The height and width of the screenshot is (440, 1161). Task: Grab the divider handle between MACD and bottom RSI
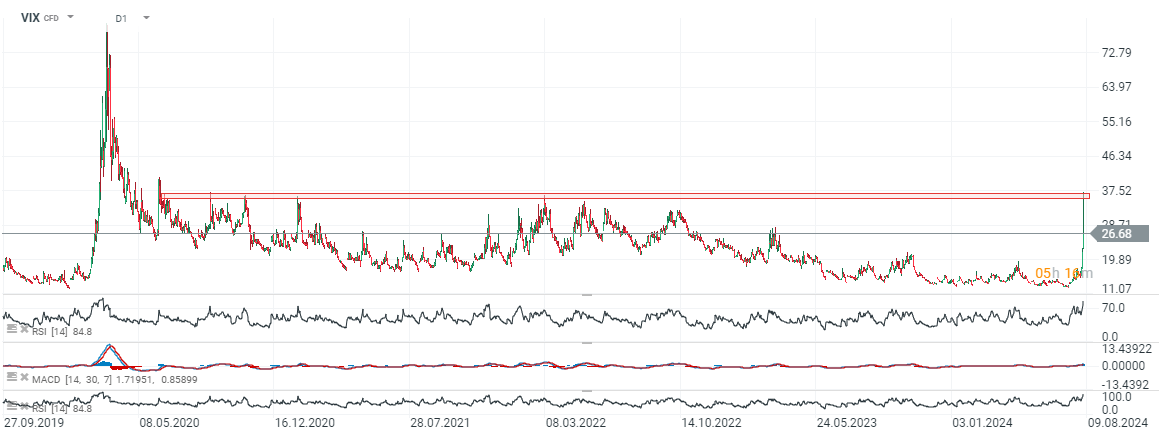point(586,391)
